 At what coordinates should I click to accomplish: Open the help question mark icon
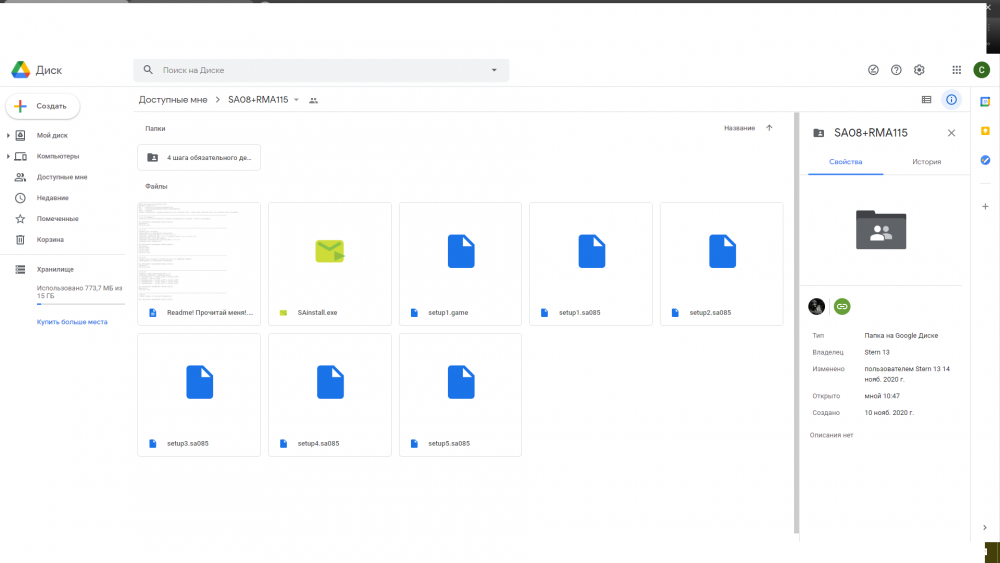pos(896,70)
